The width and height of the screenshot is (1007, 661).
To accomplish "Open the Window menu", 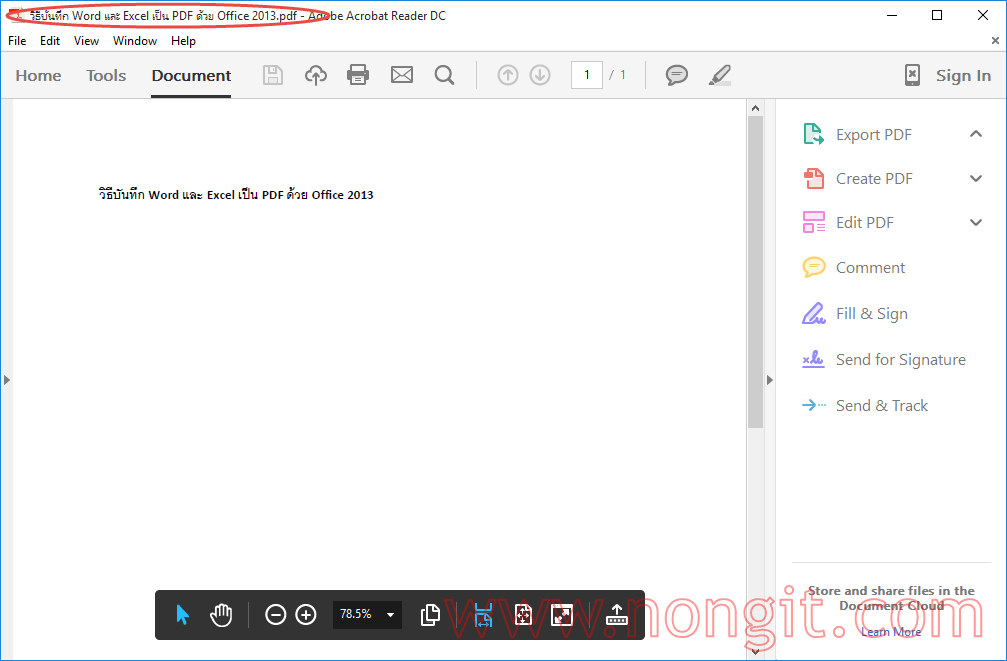I will coord(135,40).
